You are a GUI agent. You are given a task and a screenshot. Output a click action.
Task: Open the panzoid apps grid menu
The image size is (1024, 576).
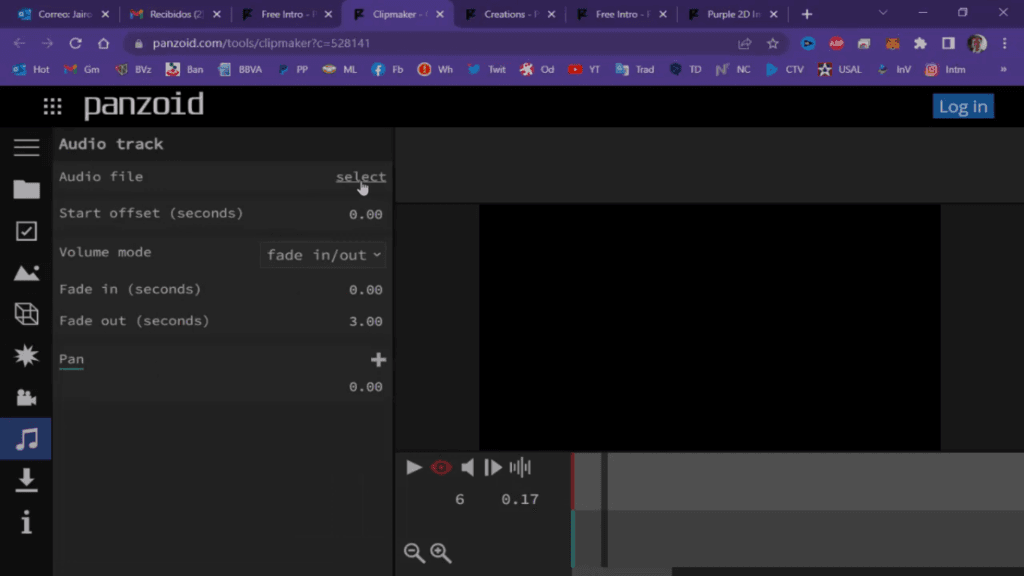tap(52, 107)
